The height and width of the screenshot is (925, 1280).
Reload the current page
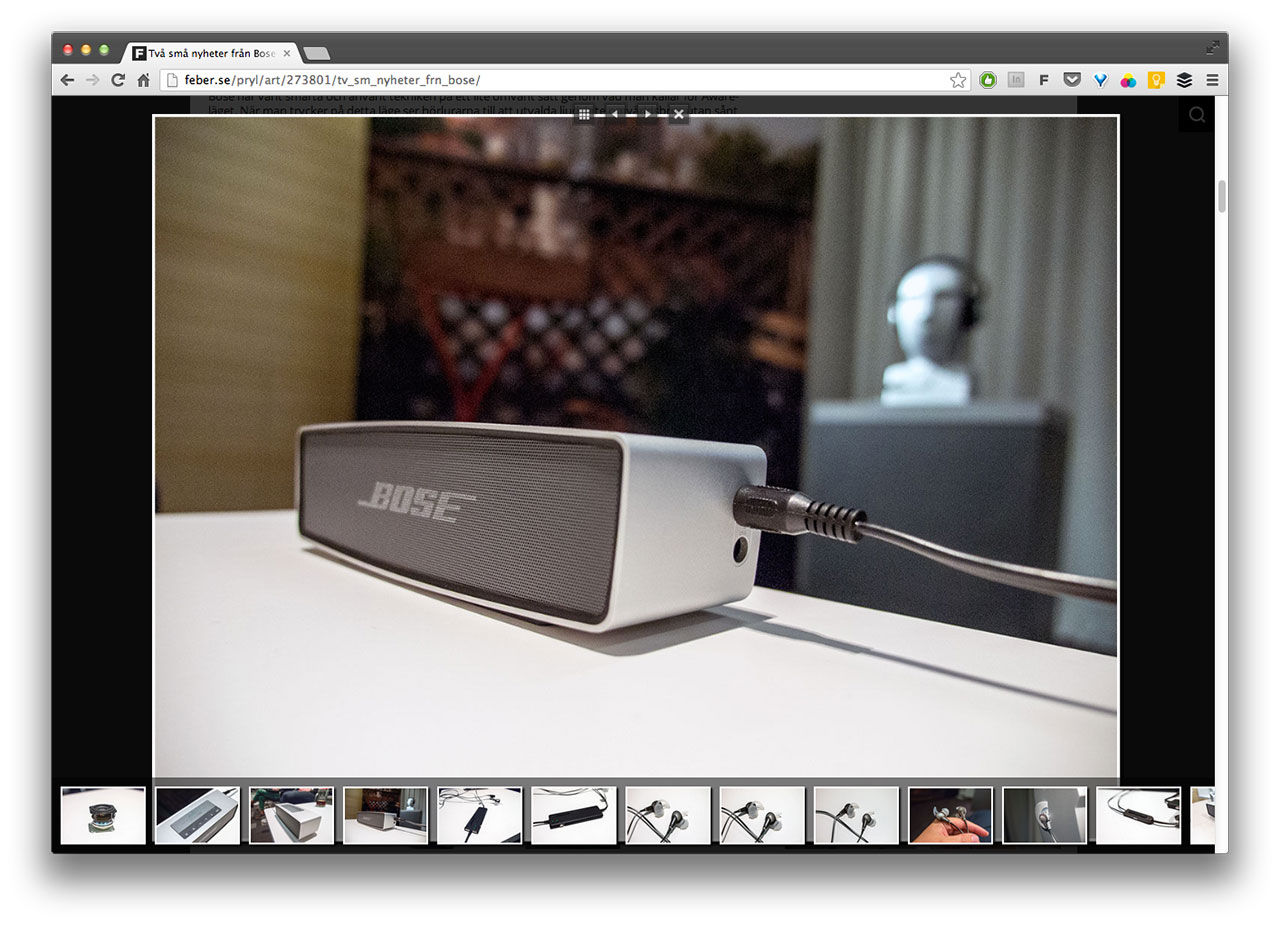(118, 80)
